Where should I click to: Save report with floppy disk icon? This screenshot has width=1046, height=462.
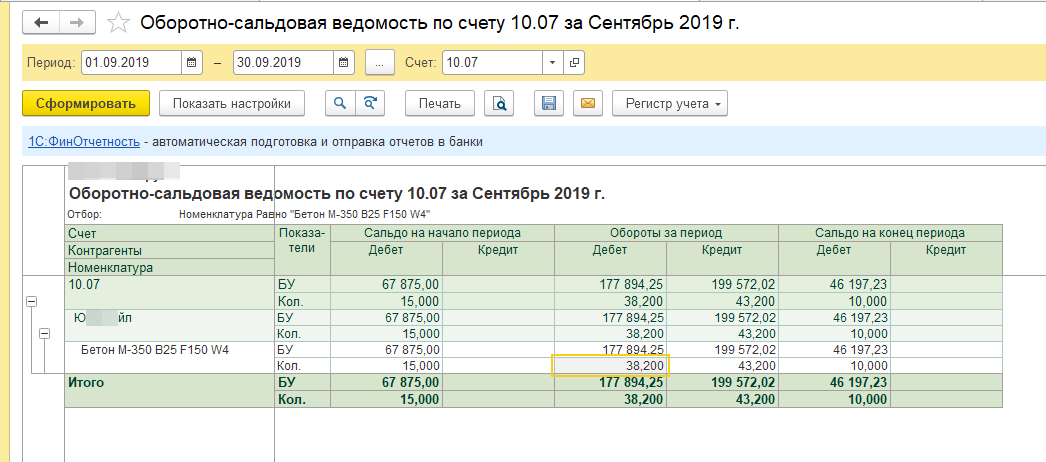pos(548,103)
